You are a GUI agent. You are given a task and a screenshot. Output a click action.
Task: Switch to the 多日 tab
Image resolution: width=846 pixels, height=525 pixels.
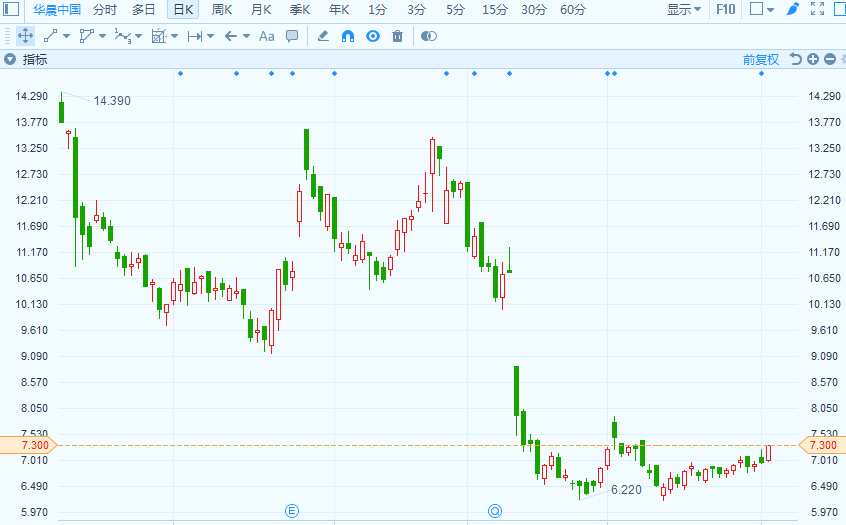[144, 9]
